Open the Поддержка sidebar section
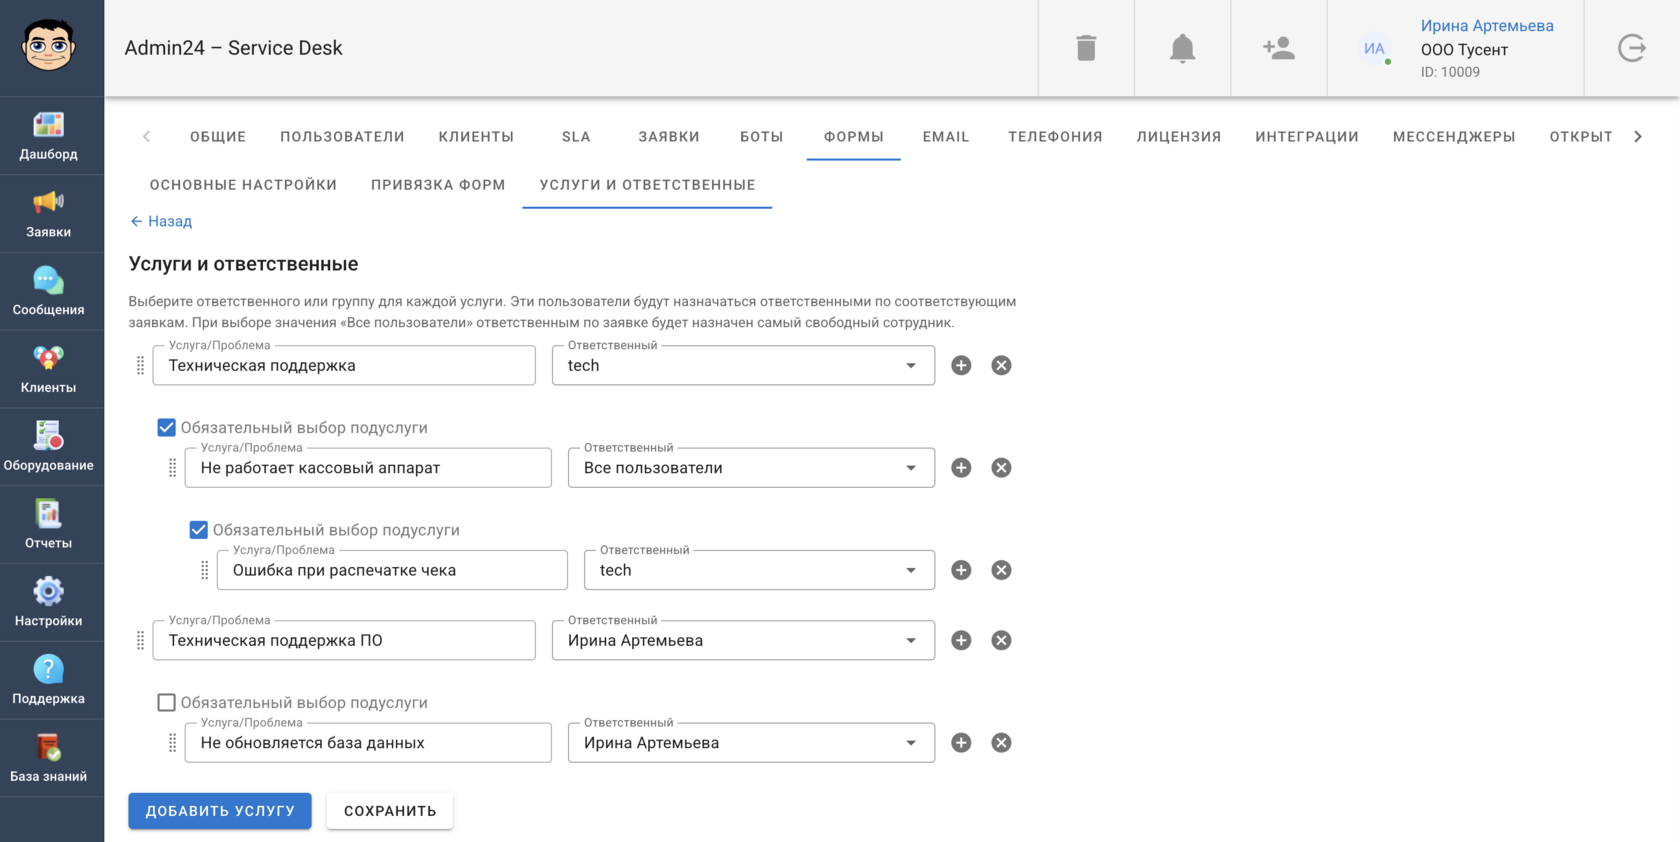This screenshot has width=1680, height=842. click(x=48, y=681)
